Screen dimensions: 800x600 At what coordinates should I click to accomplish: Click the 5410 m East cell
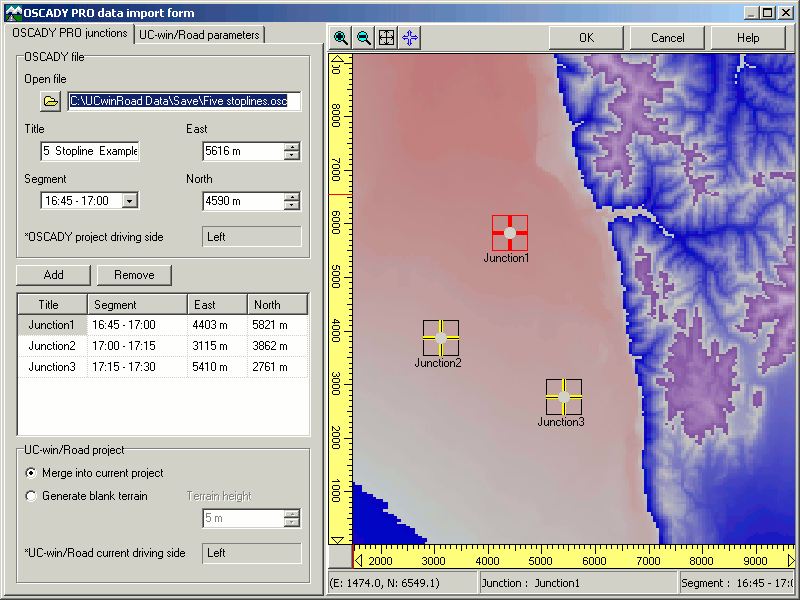pos(217,367)
